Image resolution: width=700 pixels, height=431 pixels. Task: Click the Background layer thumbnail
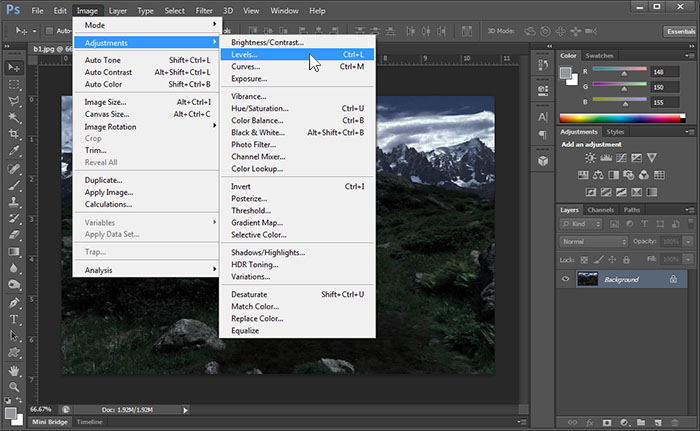(588, 279)
